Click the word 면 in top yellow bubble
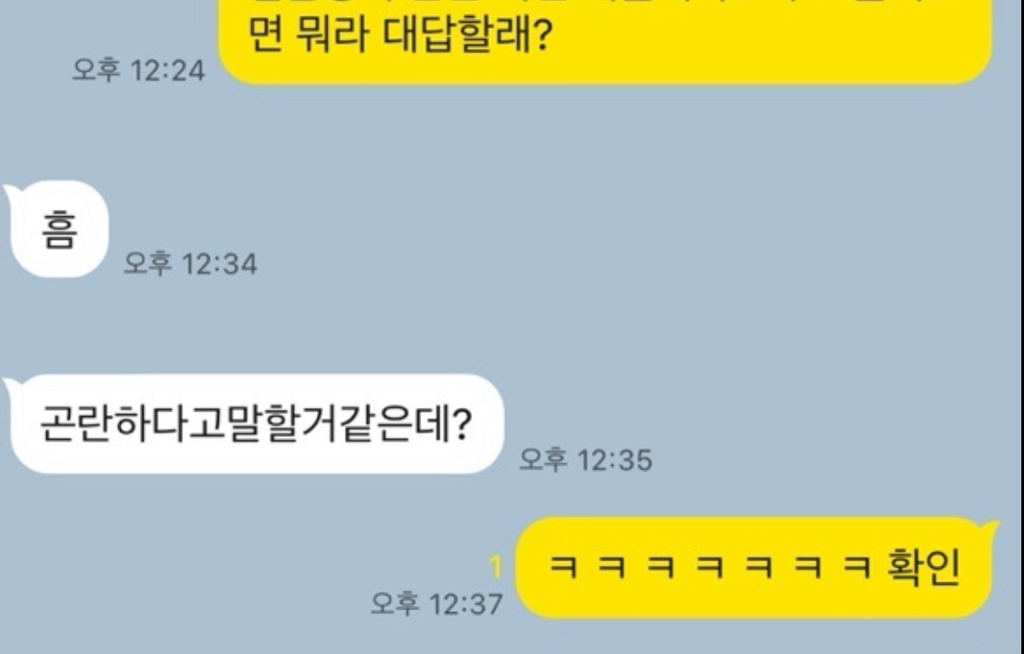 [266, 34]
